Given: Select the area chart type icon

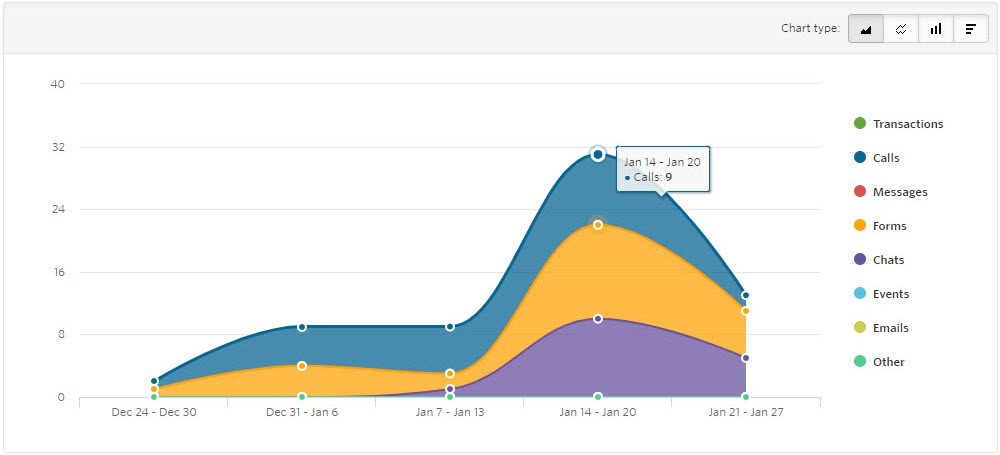Looking at the screenshot, I should click(x=866, y=29).
